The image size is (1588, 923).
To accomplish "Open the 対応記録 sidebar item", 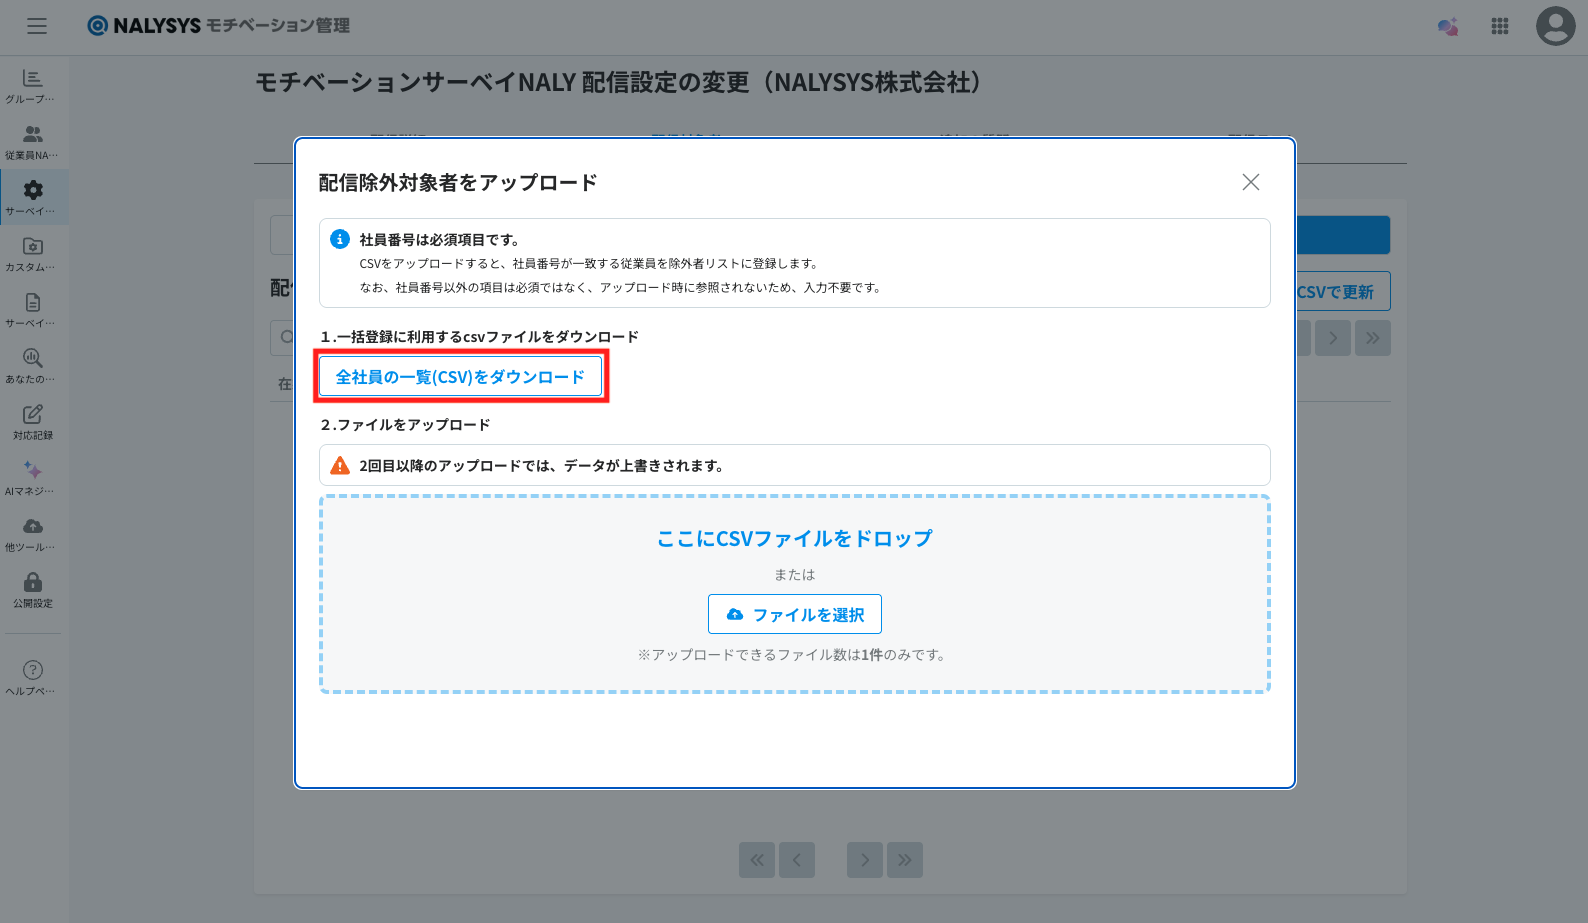I will pyautogui.click(x=33, y=422).
